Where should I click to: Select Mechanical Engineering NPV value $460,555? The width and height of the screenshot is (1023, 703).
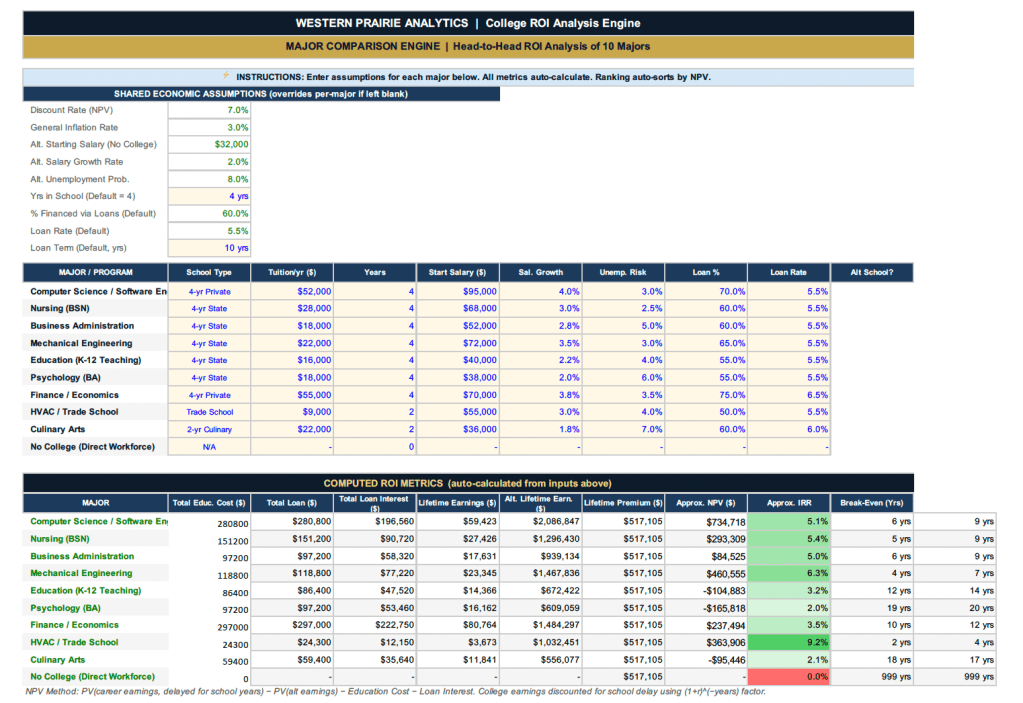pyautogui.click(x=706, y=574)
